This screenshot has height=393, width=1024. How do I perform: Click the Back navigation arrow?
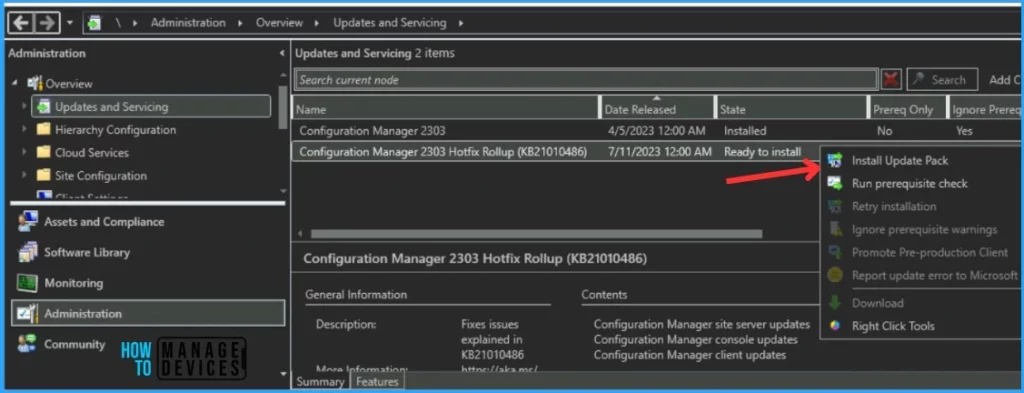[21, 23]
